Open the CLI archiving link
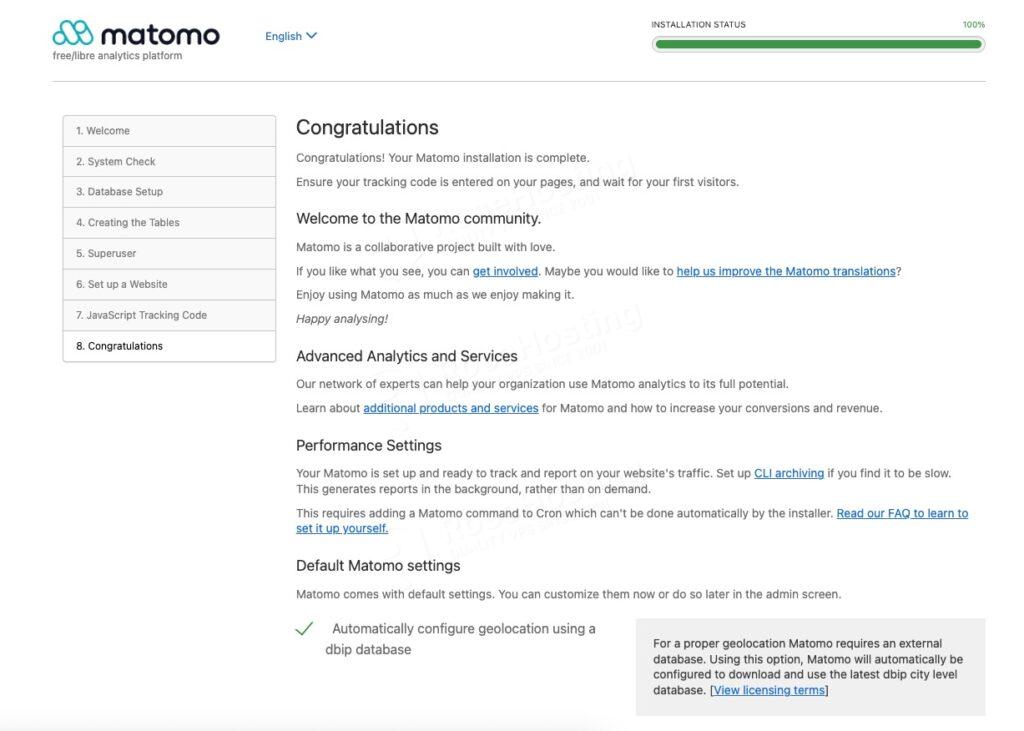 click(789, 473)
